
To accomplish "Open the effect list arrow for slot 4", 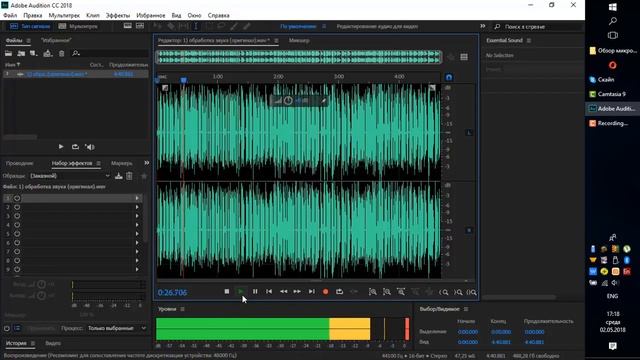I will coord(137,225).
